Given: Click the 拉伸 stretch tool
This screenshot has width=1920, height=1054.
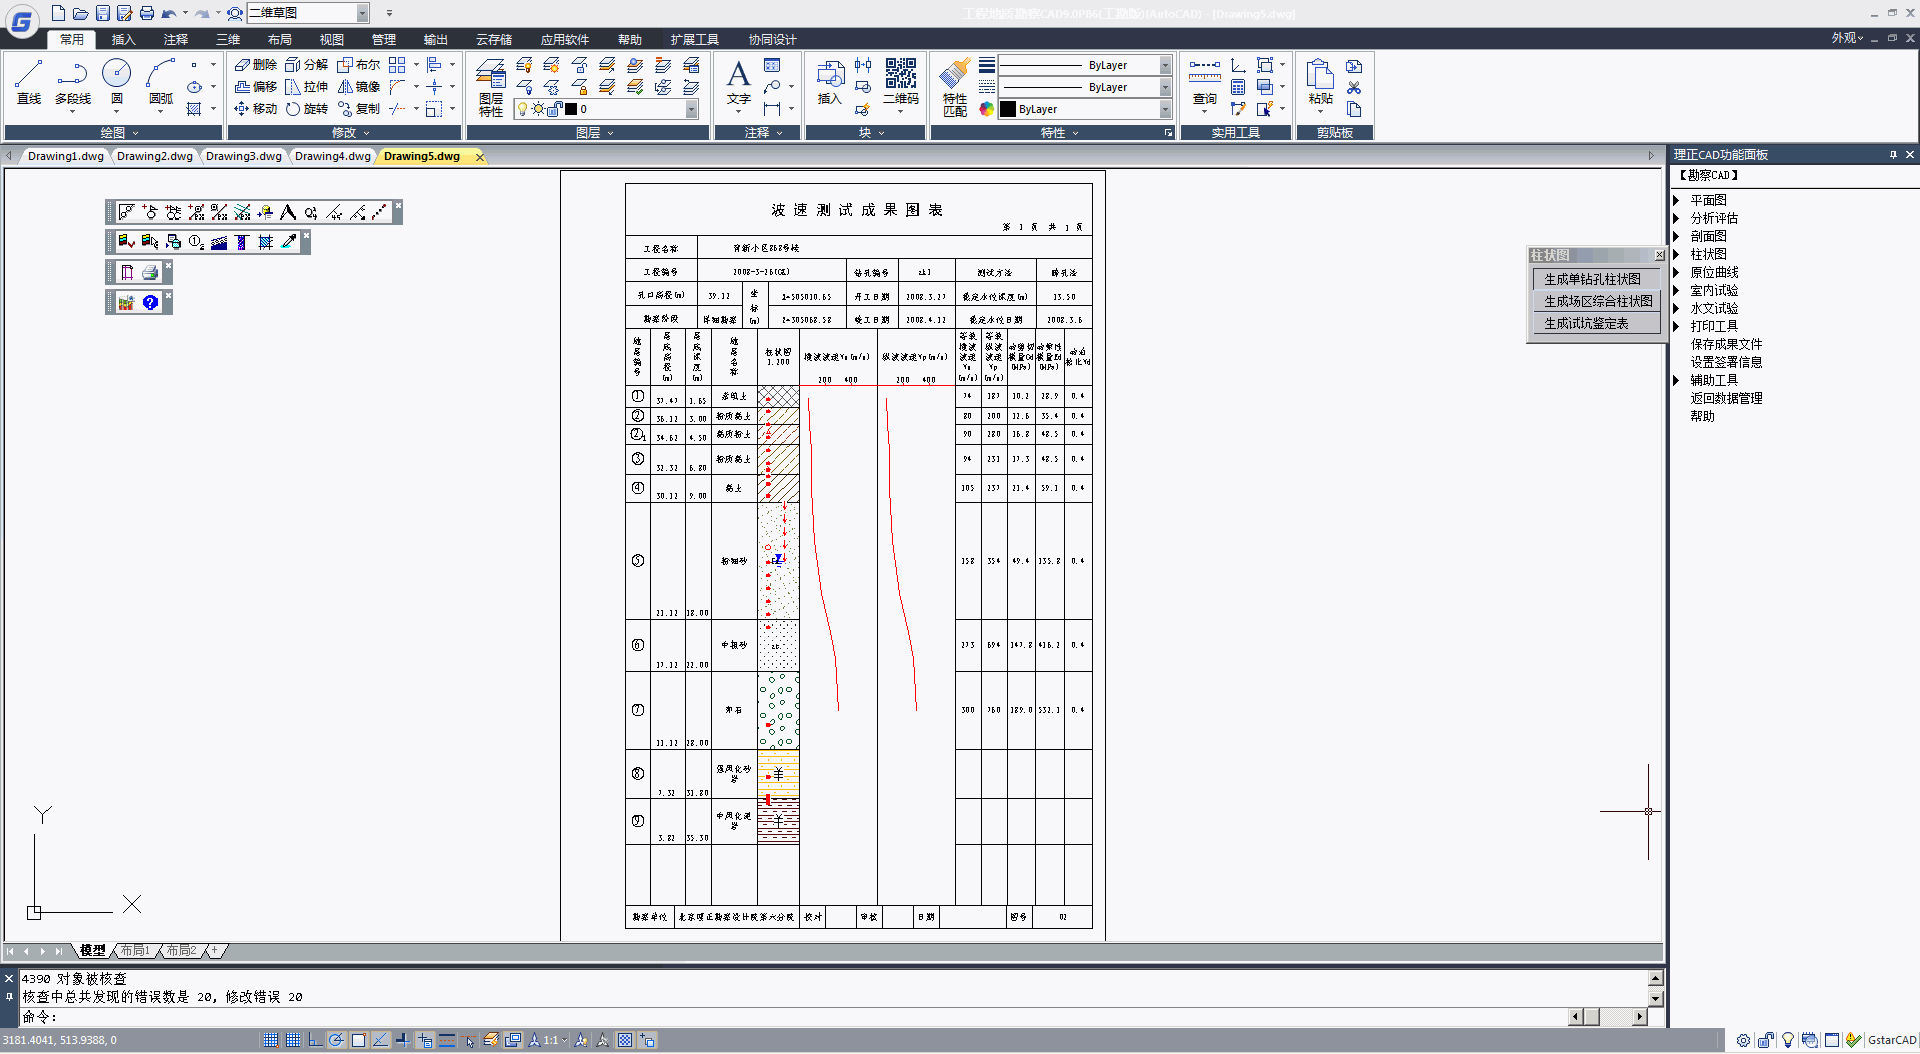Looking at the screenshot, I should (307, 87).
